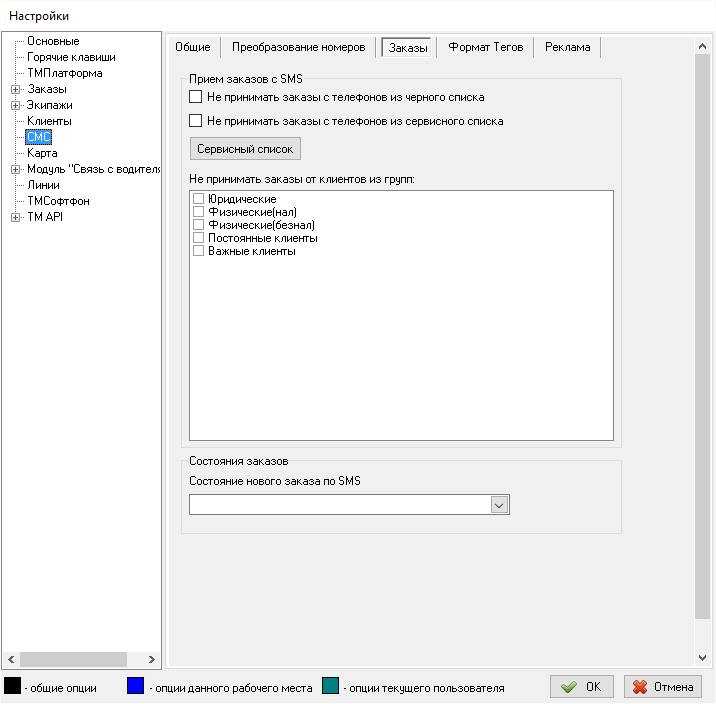
Task: Open the Формат Тегов tab
Action: click(485, 47)
